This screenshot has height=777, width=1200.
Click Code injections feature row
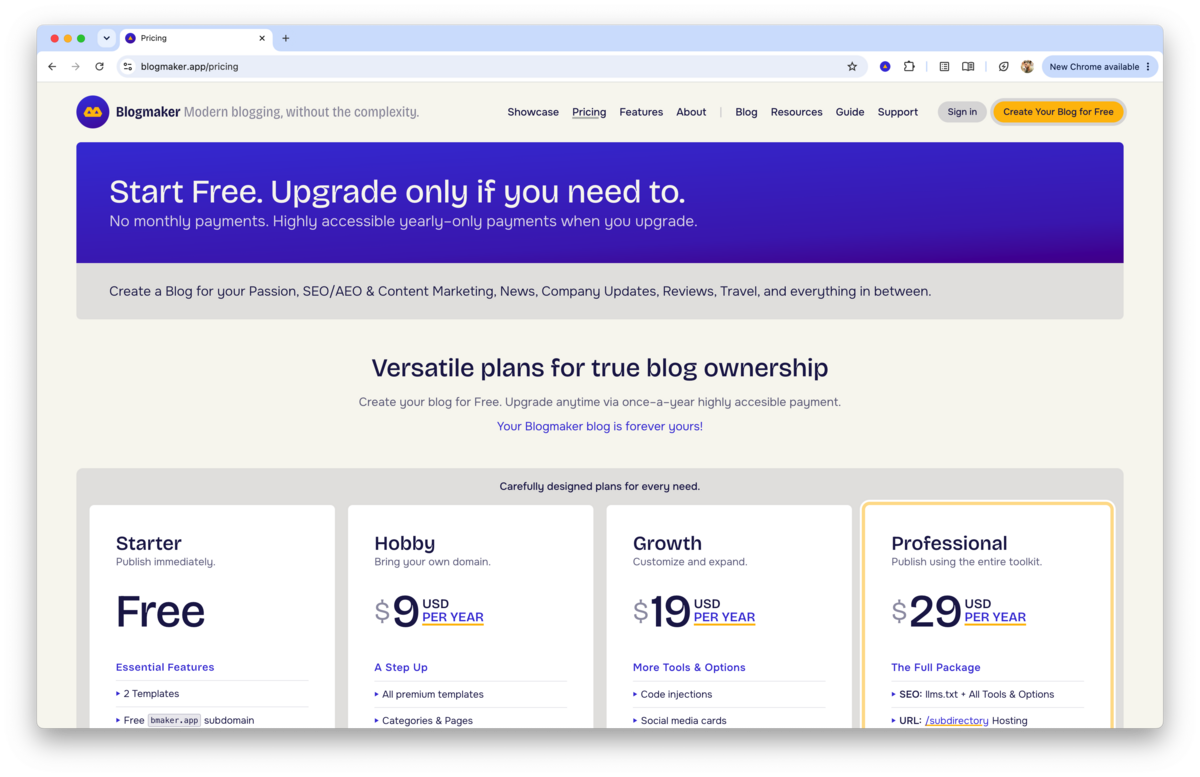(729, 694)
